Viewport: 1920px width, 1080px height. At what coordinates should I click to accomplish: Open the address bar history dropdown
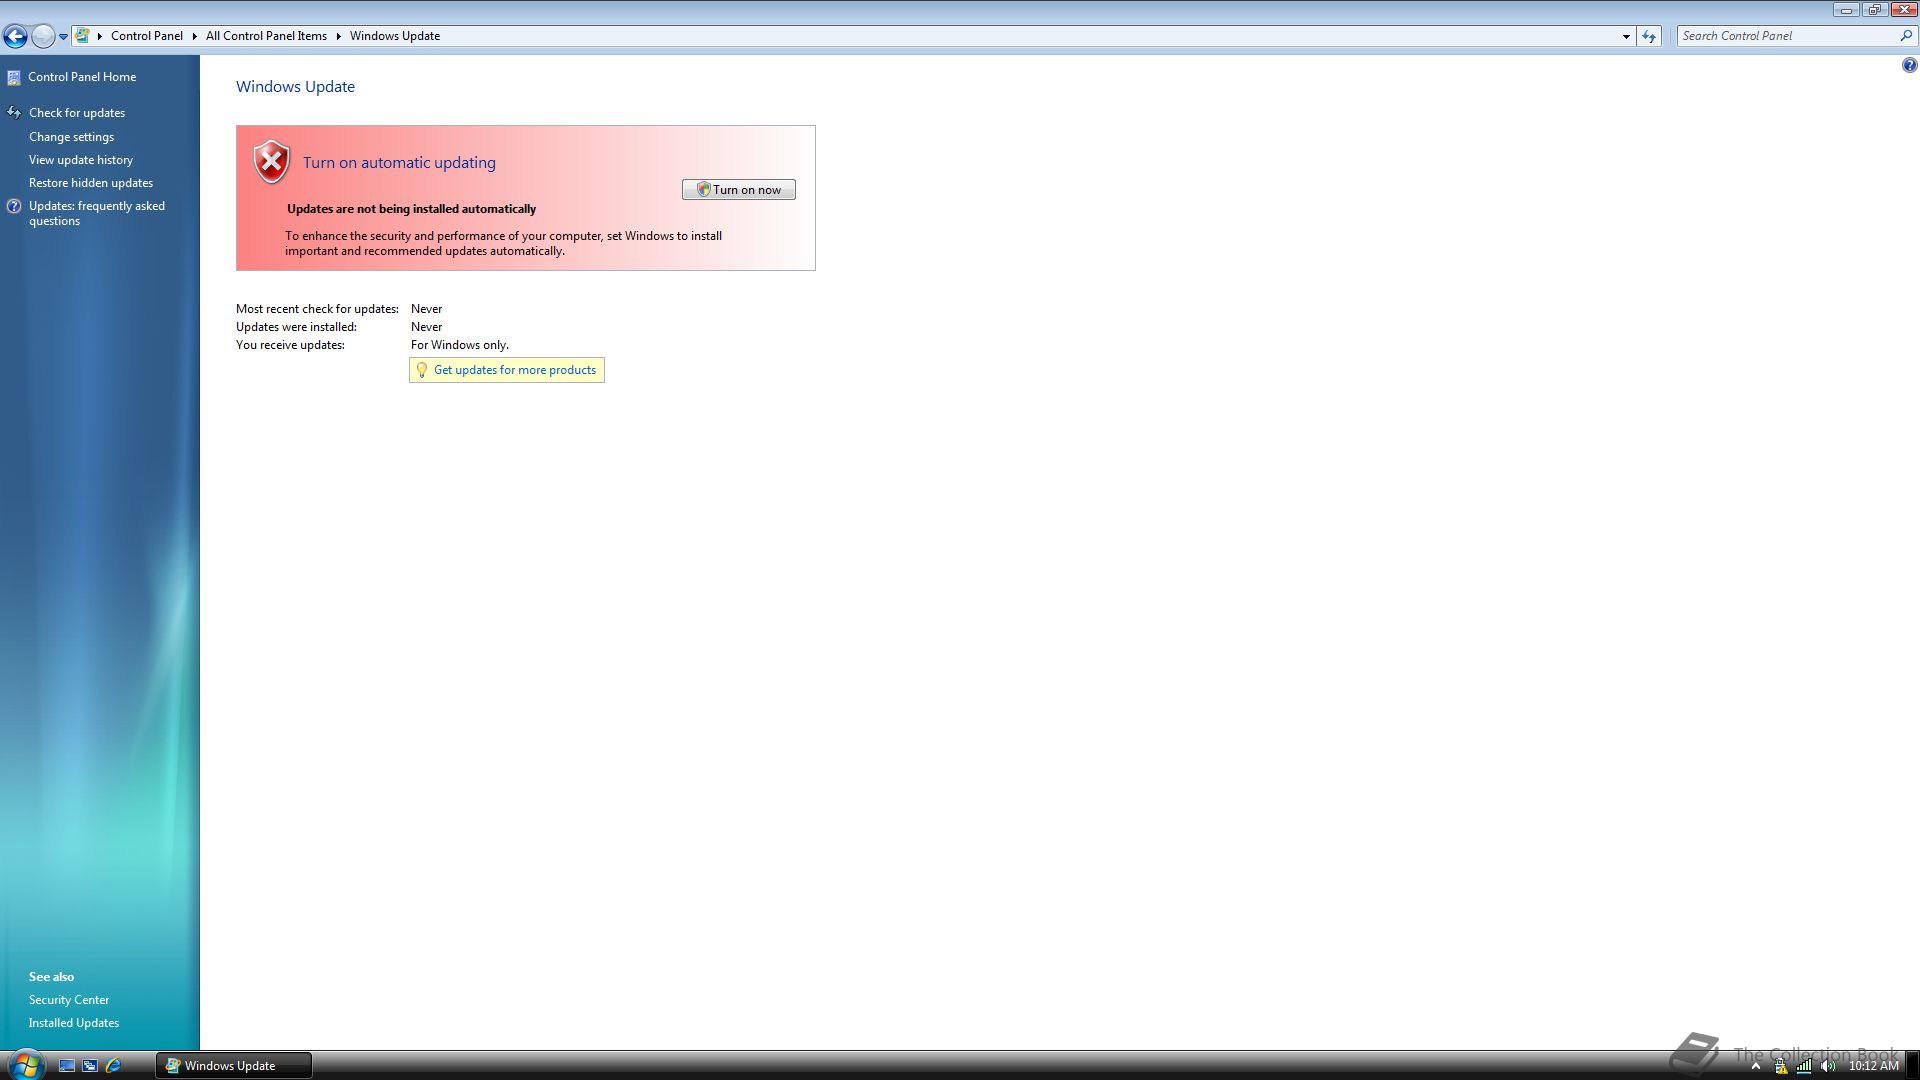pyautogui.click(x=1626, y=36)
